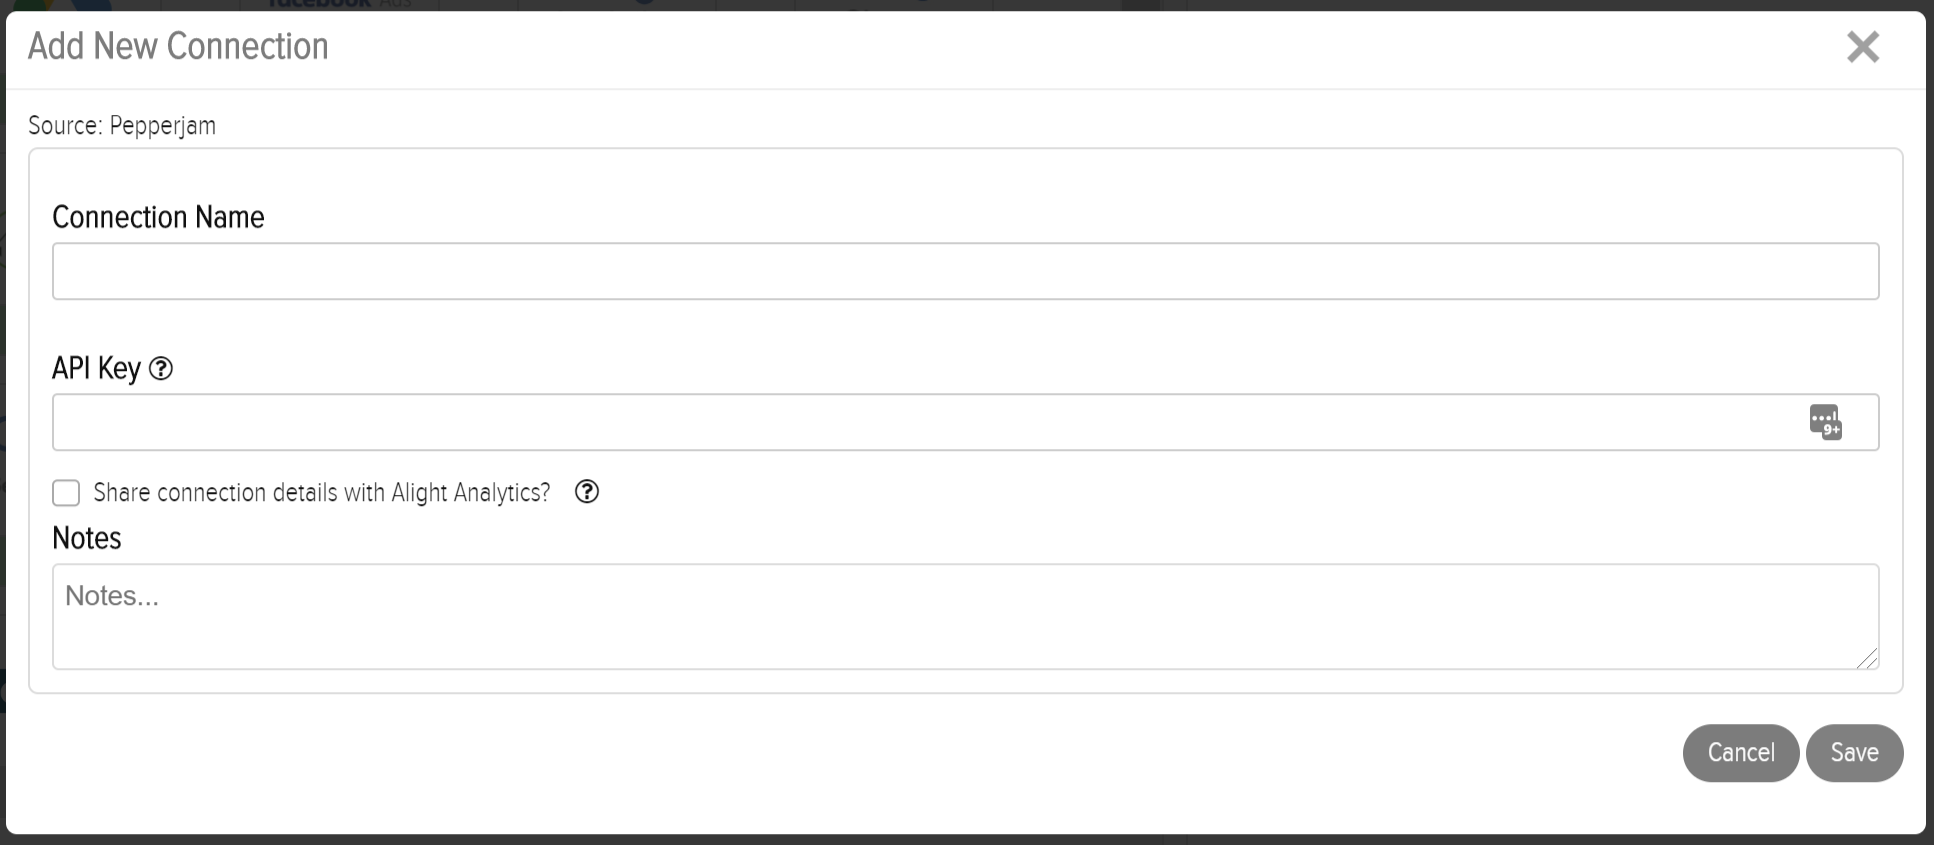
Task: Focus the Connection Name text field
Action: tap(965, 271)
